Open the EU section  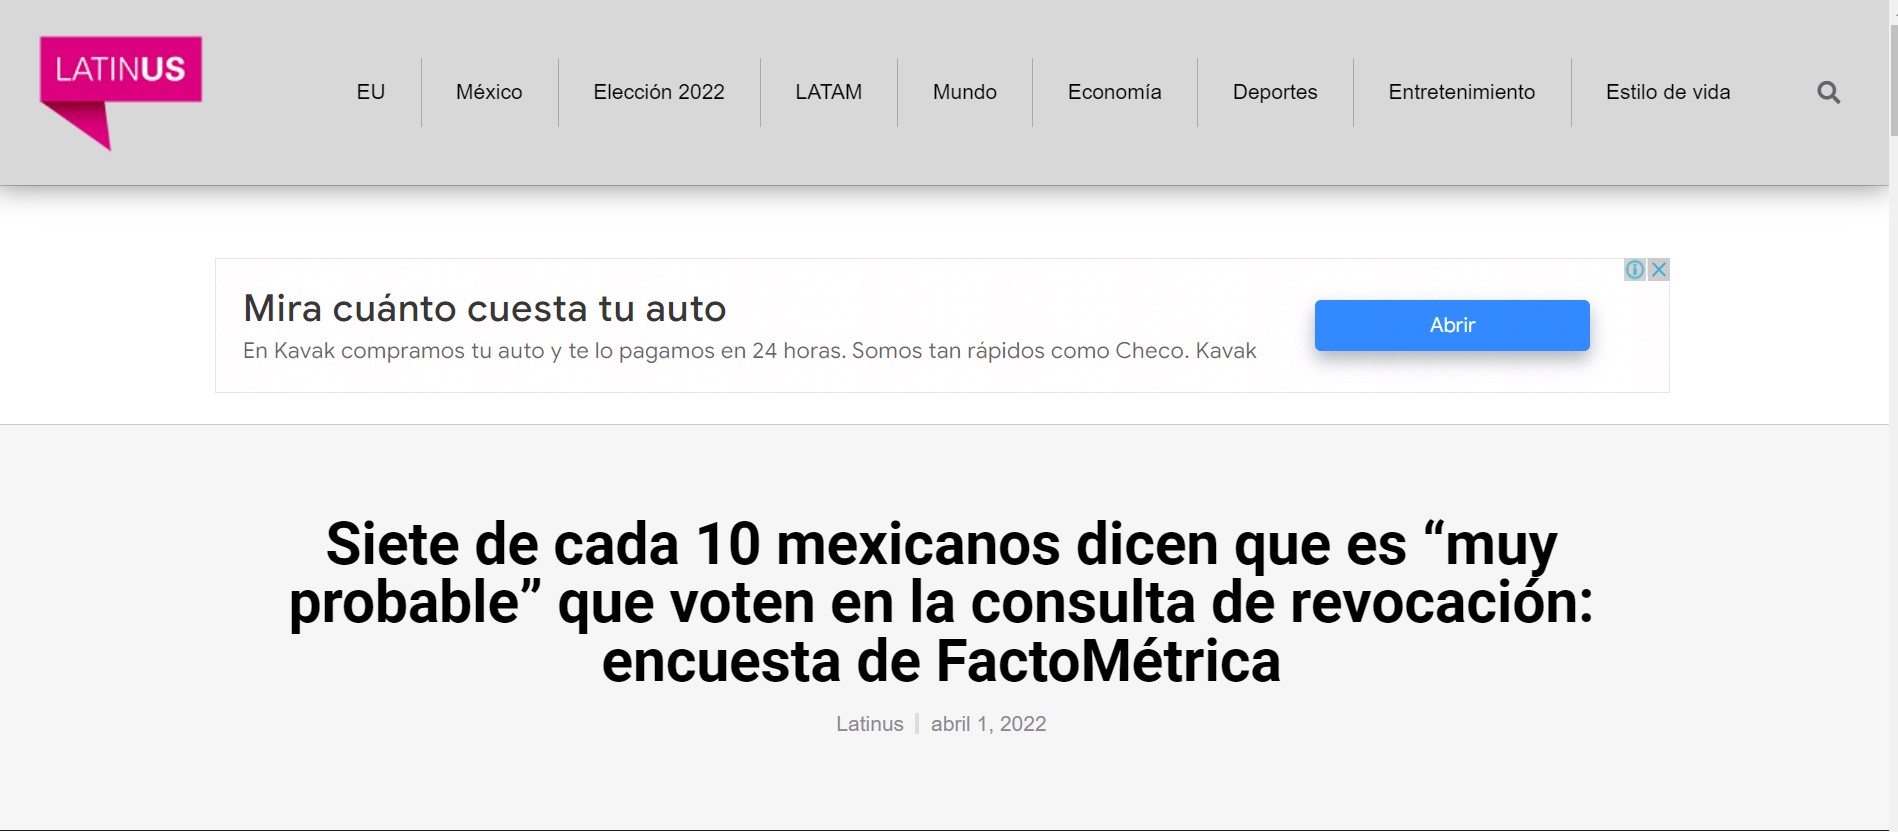(x=370, y=92)
